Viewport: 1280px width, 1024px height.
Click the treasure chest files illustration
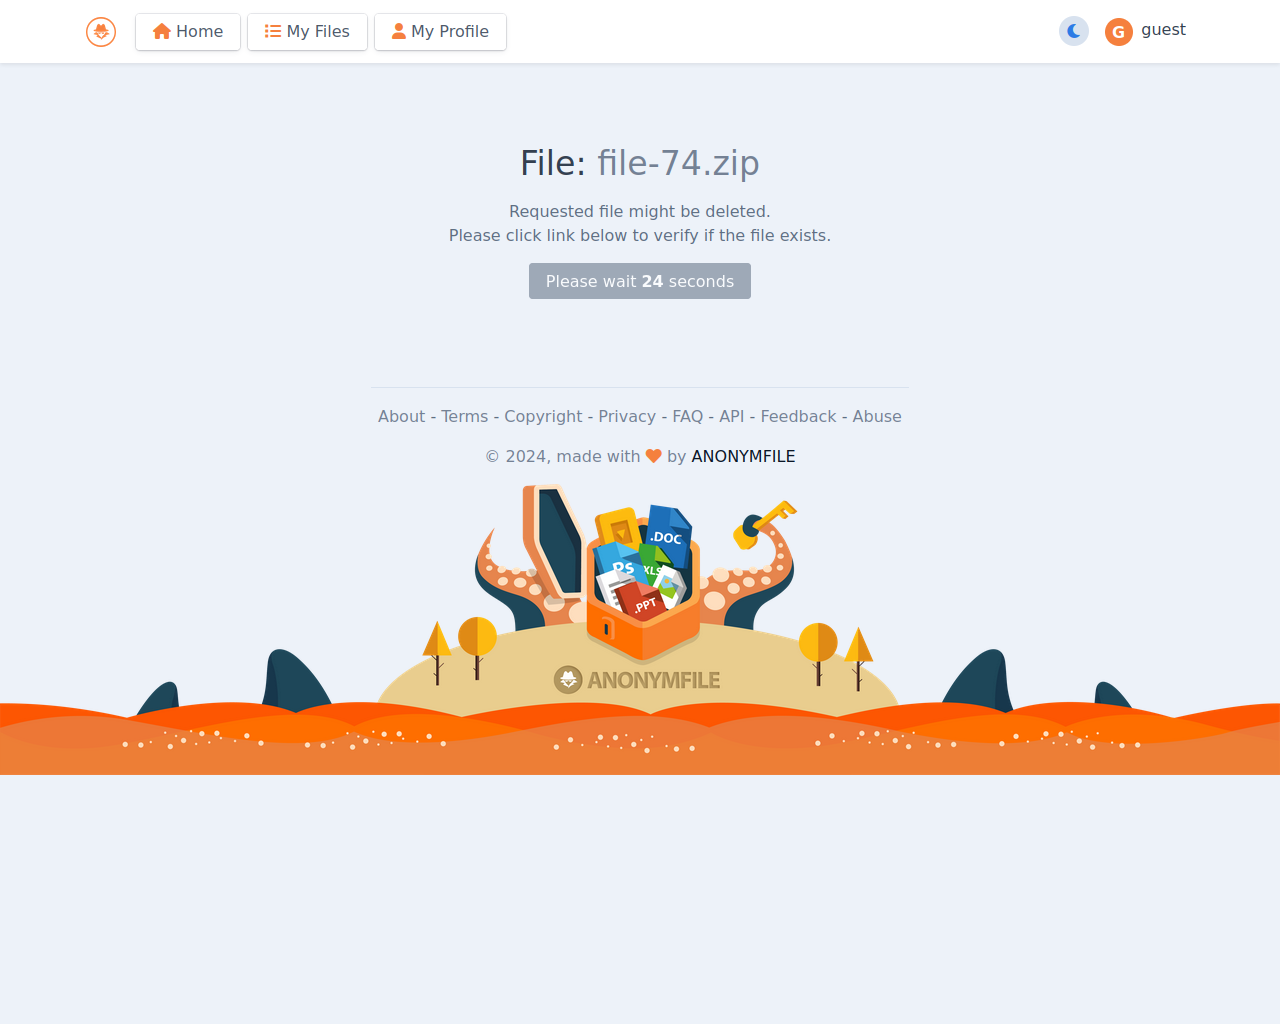point(642,582)
